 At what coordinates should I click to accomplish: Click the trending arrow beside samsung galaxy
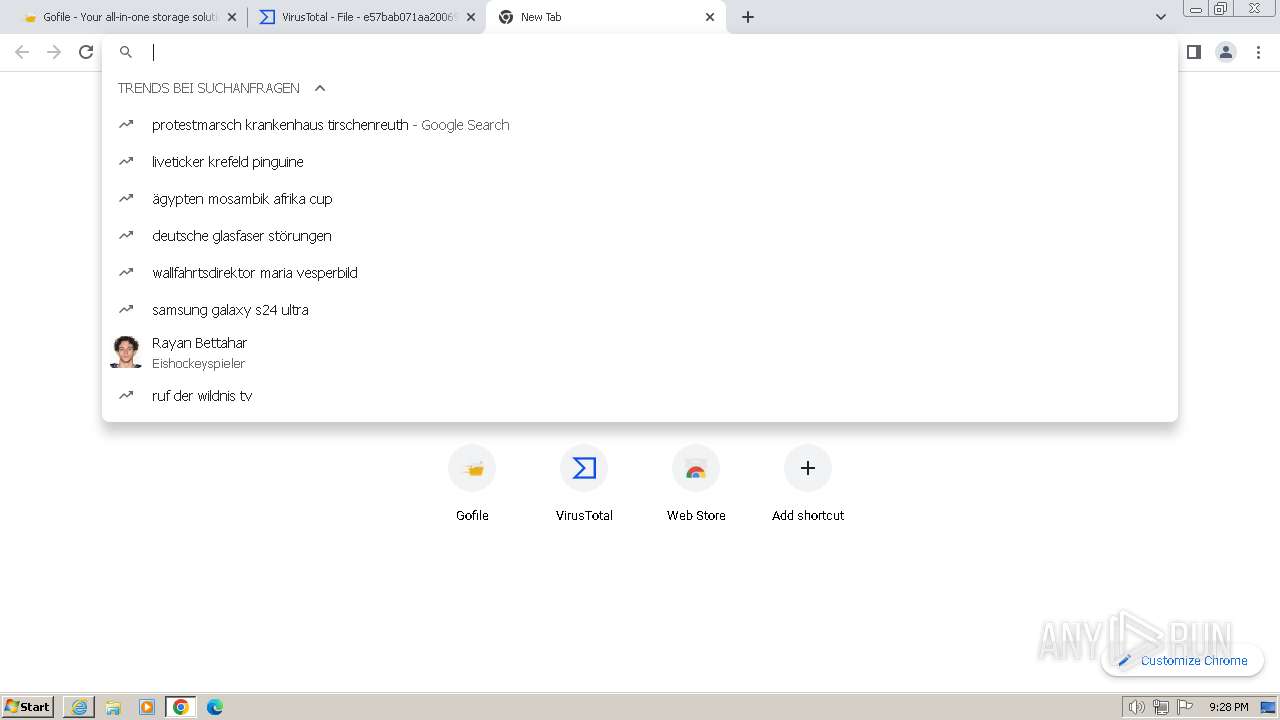coord(126,309)
